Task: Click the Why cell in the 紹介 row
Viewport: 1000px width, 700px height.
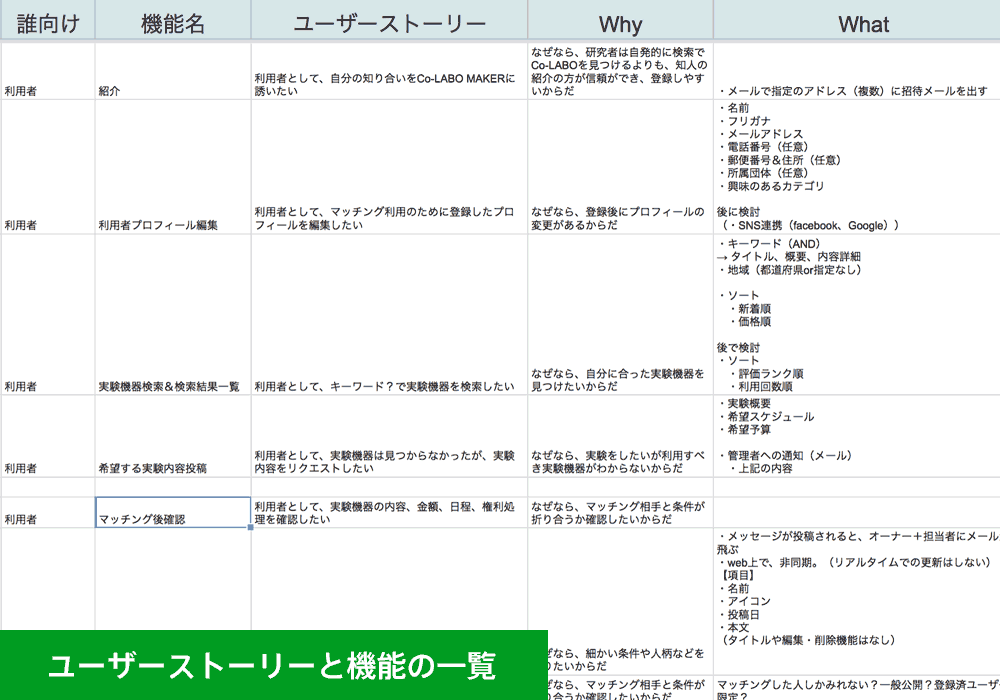Action: pyautogui.click(x=620, y=71)
